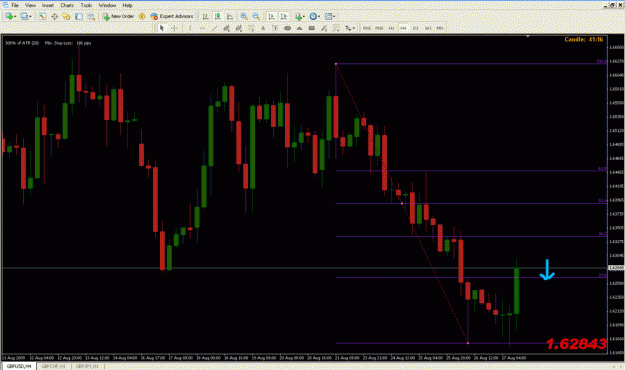
Task: Select the horizontal line drawing tool
Action: (202, 28)
